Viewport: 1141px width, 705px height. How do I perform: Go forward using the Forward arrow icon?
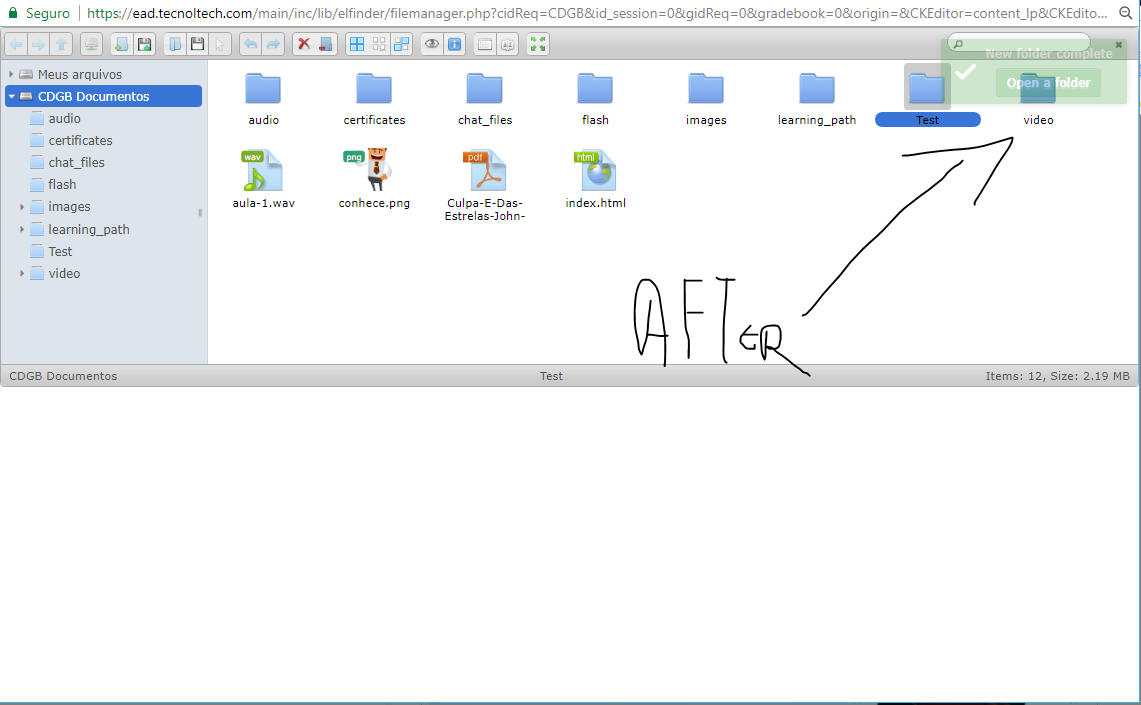[x=39, y=44]
